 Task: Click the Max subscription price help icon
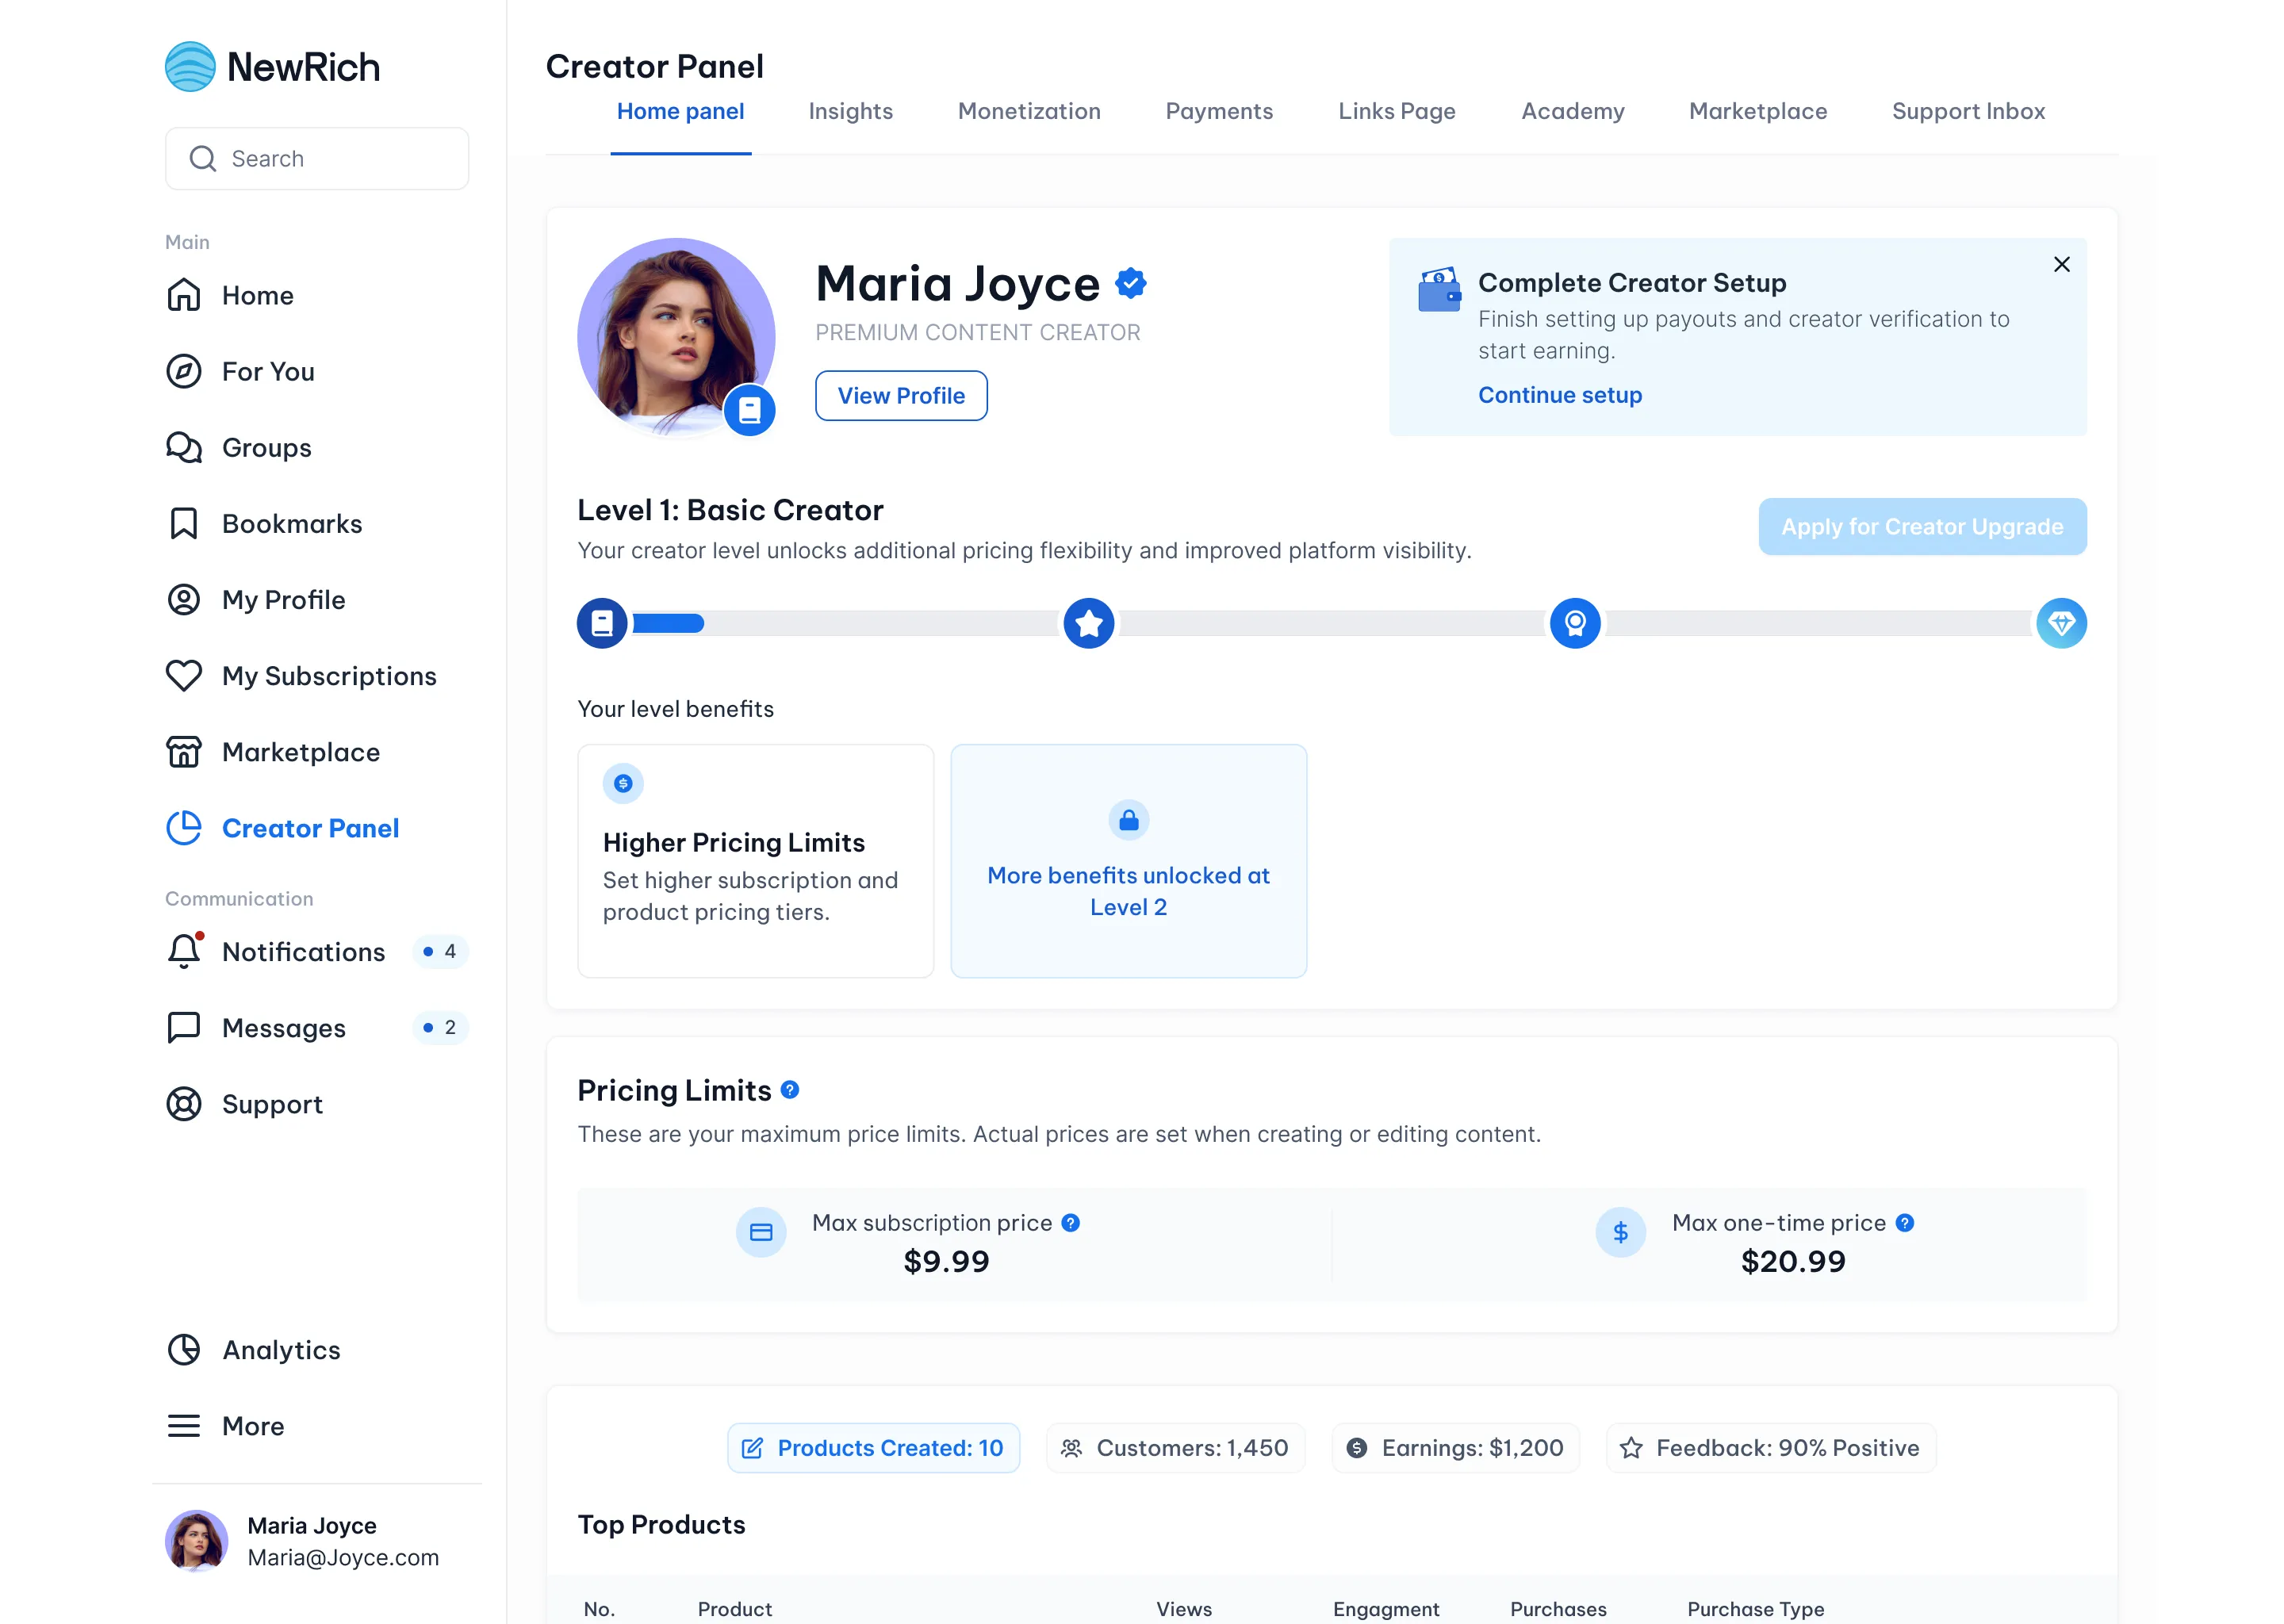click(x=1070, y=1222)
